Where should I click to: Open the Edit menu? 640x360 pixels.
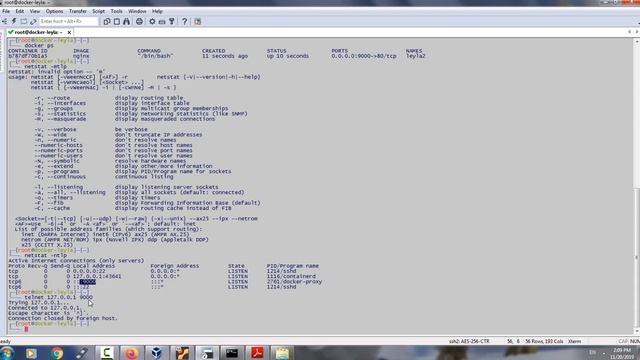[x=20, y=11]
